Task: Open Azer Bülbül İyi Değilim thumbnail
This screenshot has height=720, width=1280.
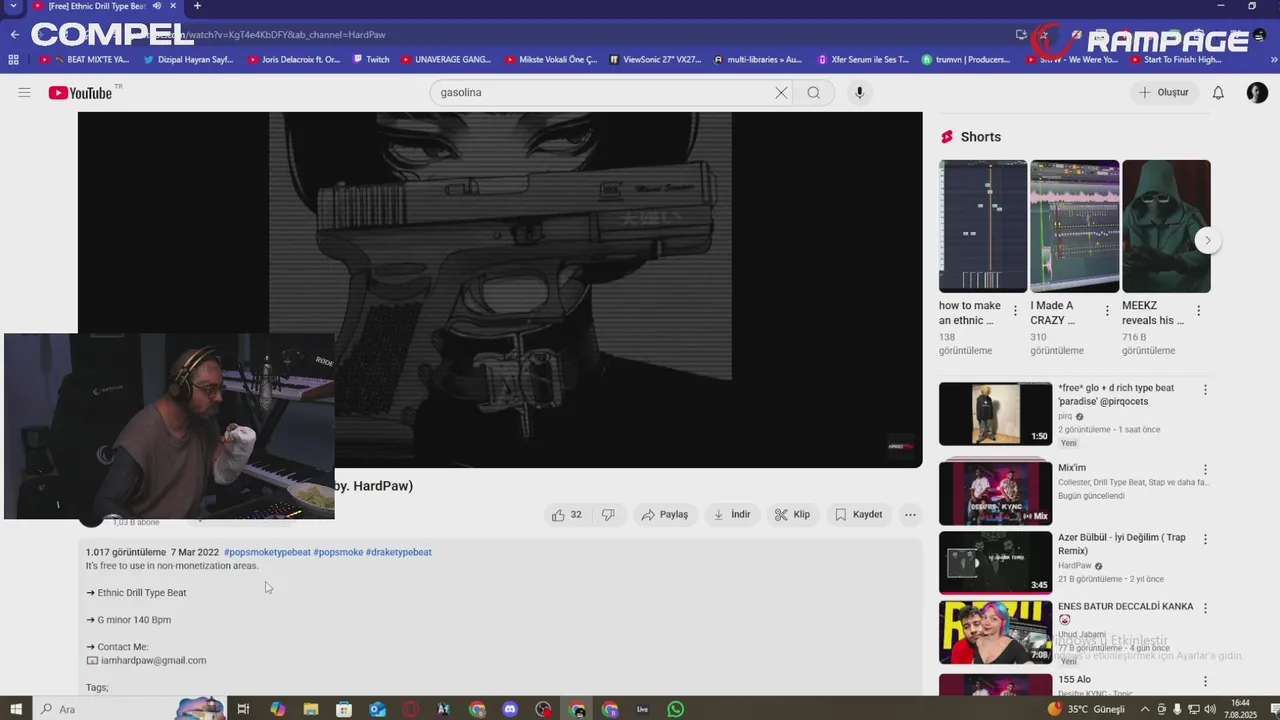Action: (996, 562)
